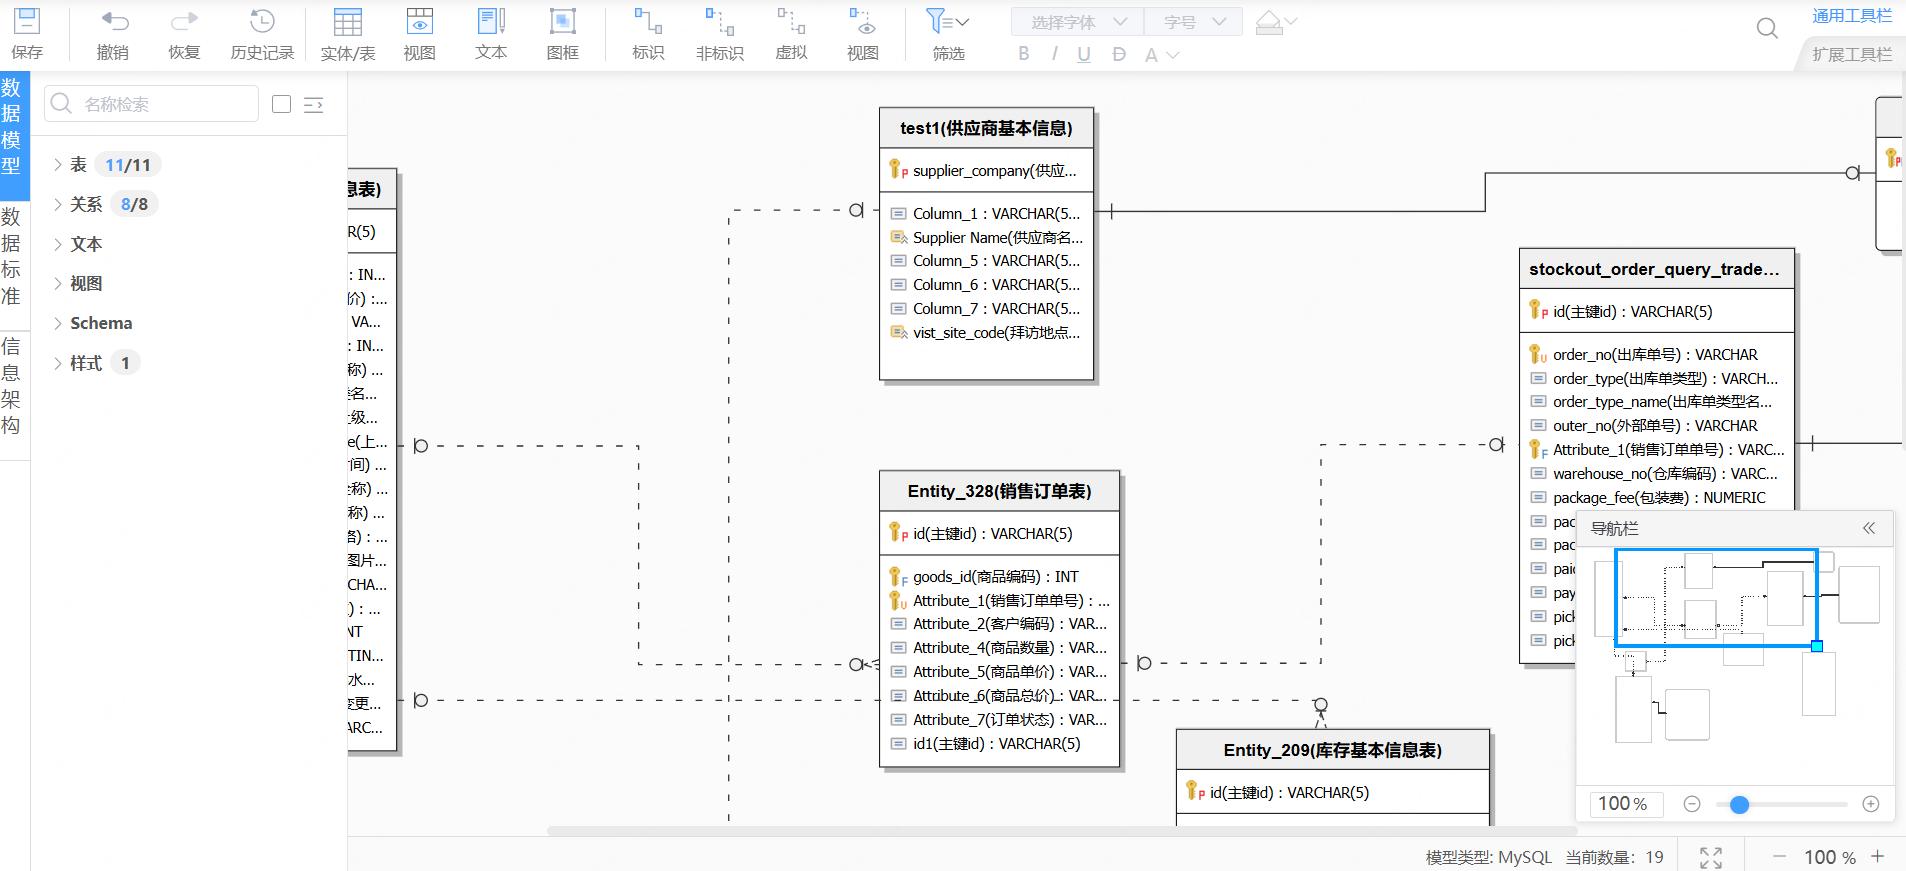Click the fullscreen icon in the status bar
1906x871 pixels.
tap(1711, 857)
